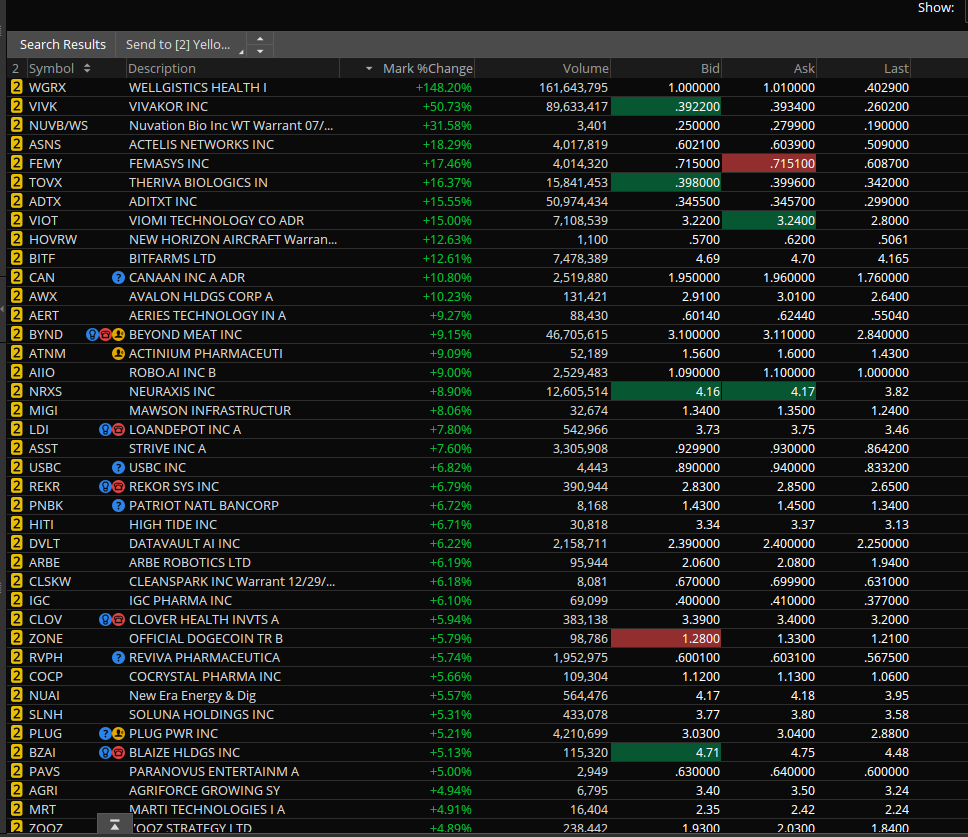Click the ZONE red bid cell 1.2800
The width and height of the screenshot is (968, 837).
point(666,638)
